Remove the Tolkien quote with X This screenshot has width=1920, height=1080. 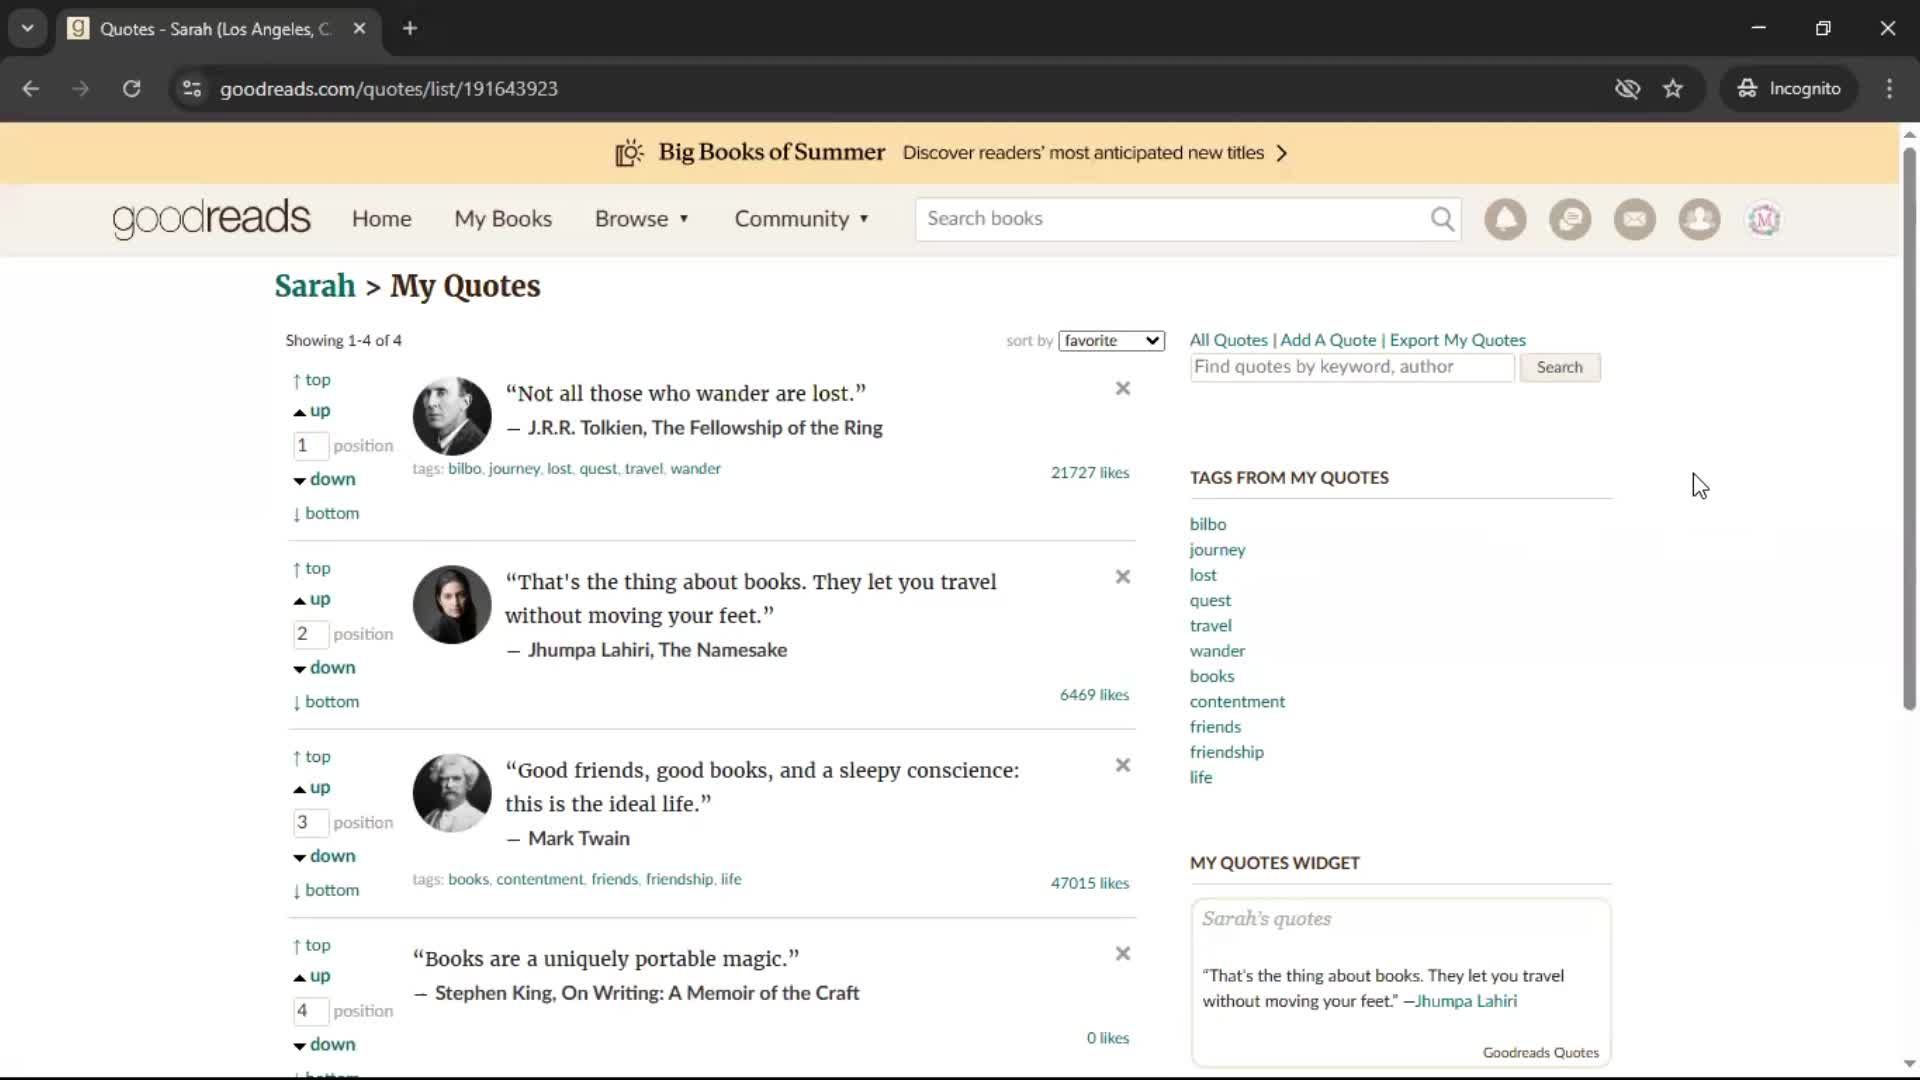click(x=1123, y=388)
